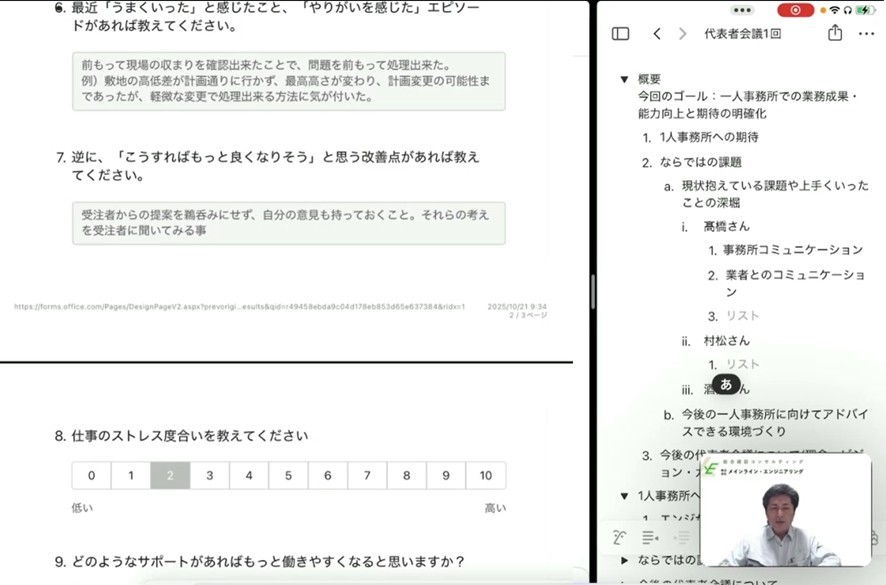The height and width of the screenshot is (585, 886).
Task: Expand the ならではの section triangle
Action: pos(624,560)
